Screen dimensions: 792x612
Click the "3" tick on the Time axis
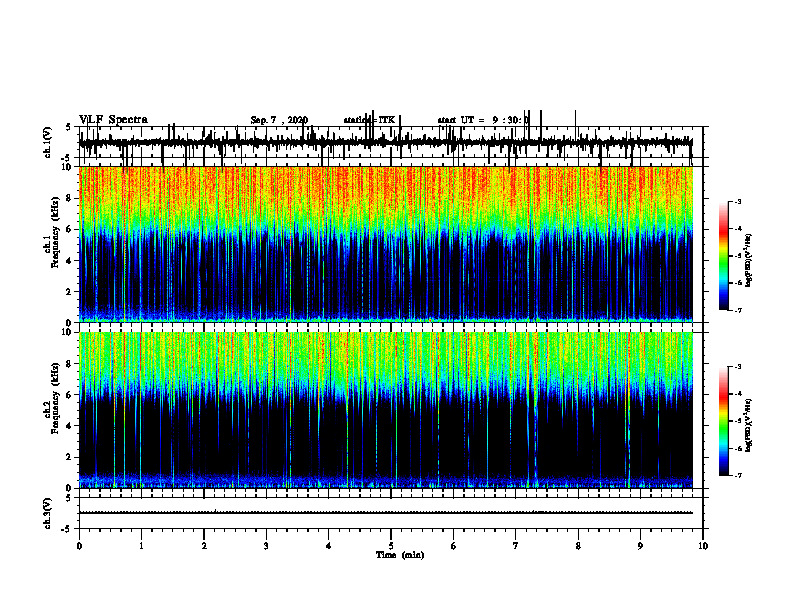click(x=266, y=546)
